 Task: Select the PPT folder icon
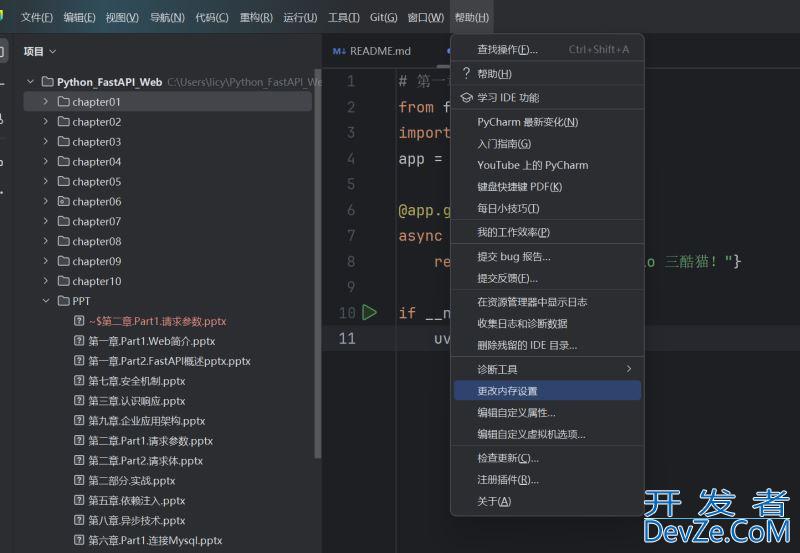click(x=64, y=300)
